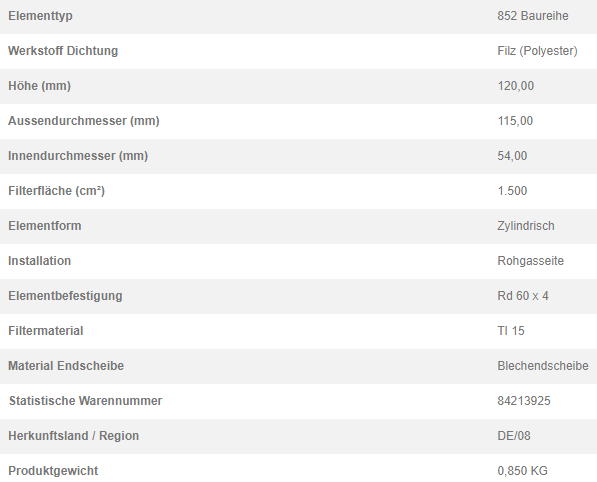
Task: Select the Elementtyp row label
Action: [40, 16]
